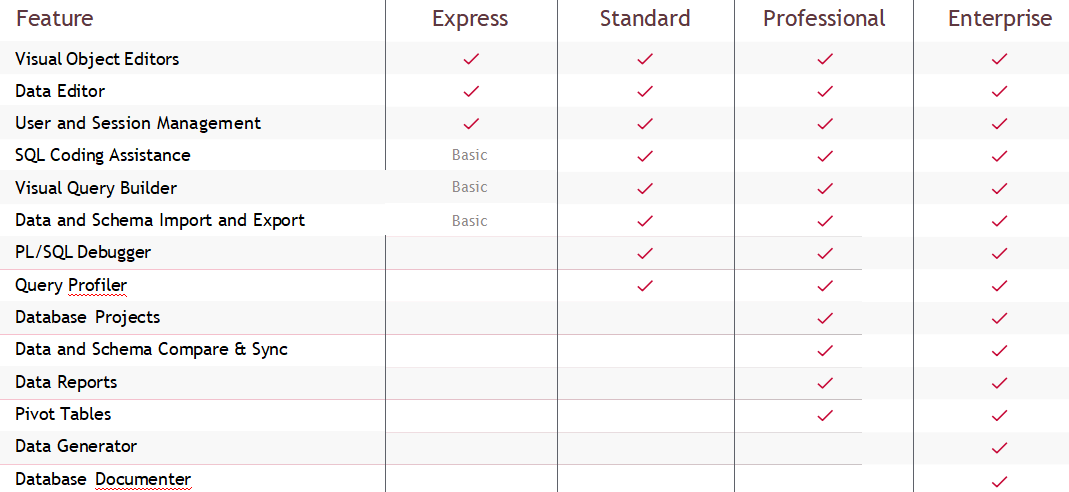Click the Standard checkmark for Data Editor
Viewport: 1069px width, 492px height.
645,91
